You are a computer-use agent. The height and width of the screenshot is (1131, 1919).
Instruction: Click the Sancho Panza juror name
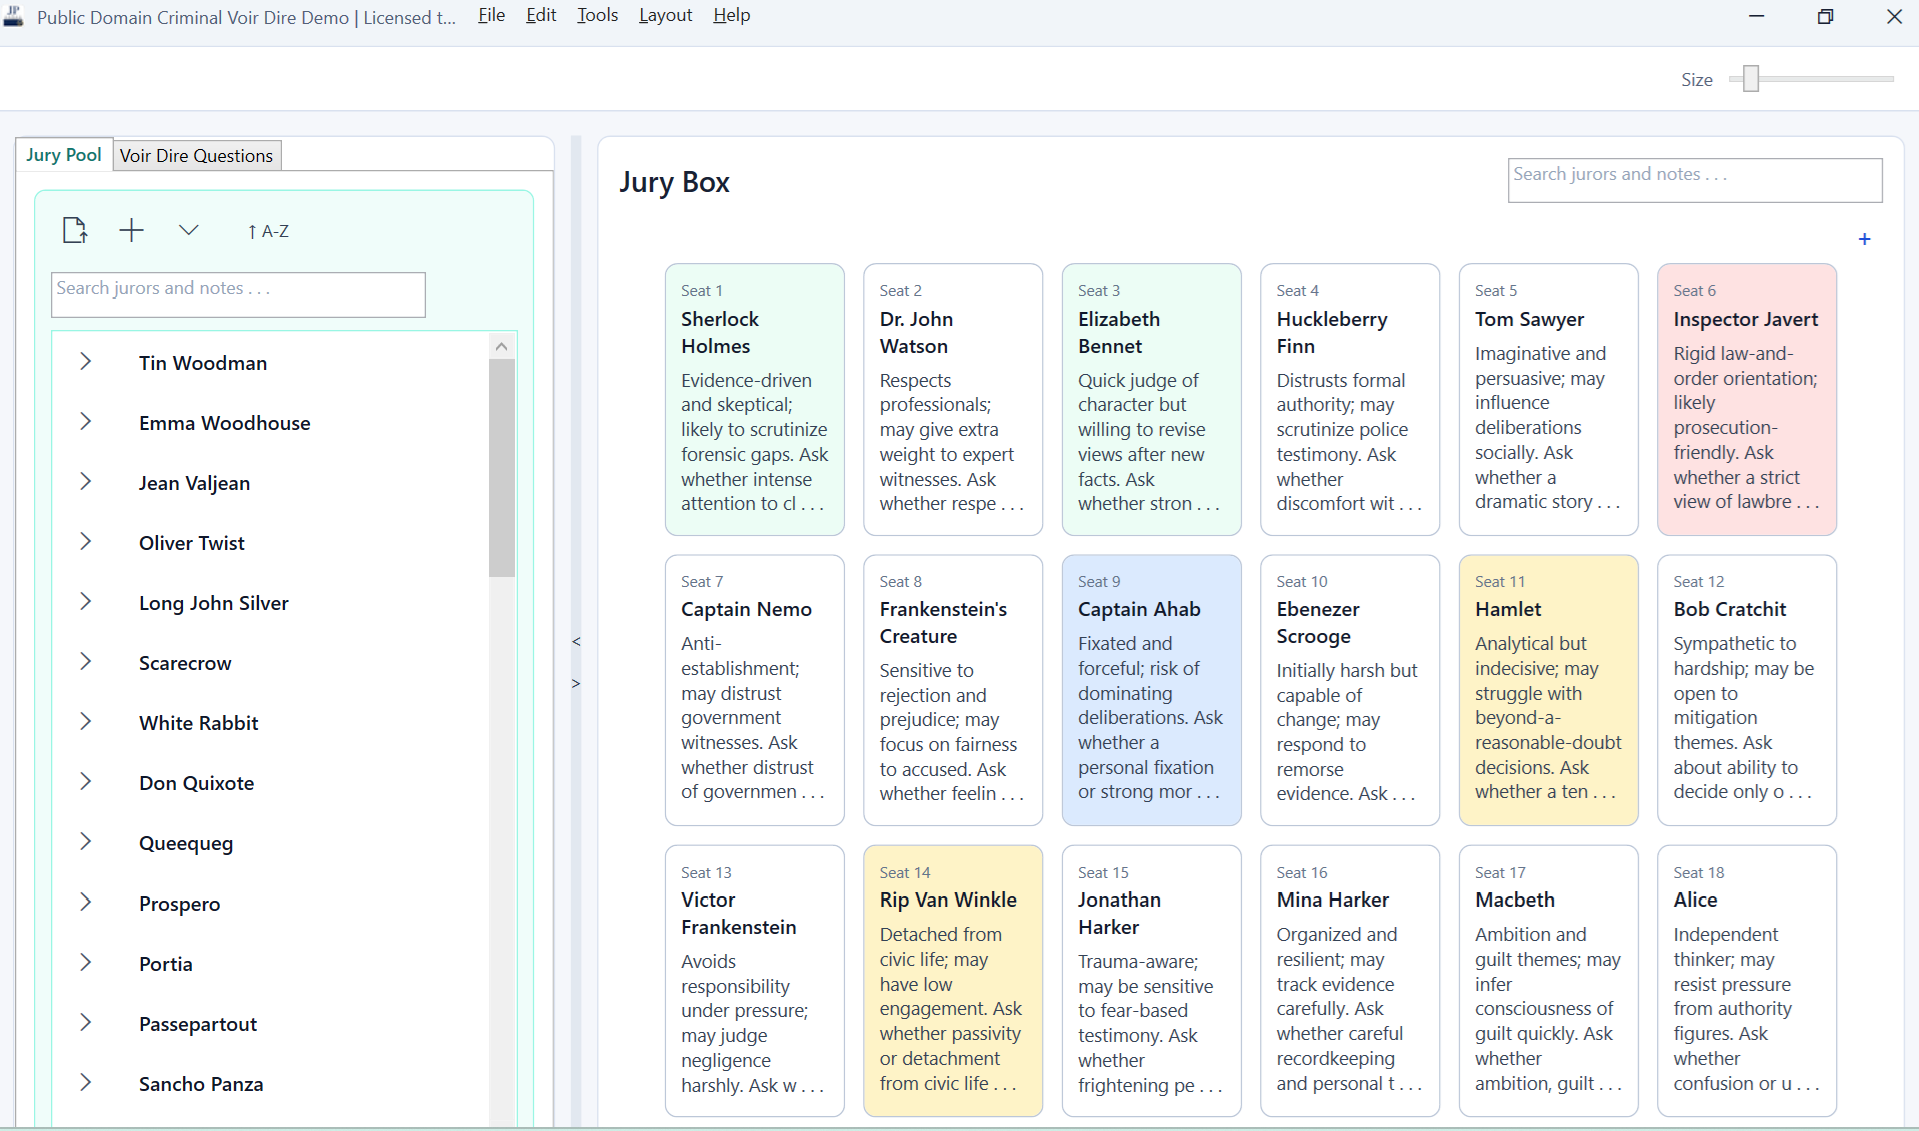coord(201,1084)
